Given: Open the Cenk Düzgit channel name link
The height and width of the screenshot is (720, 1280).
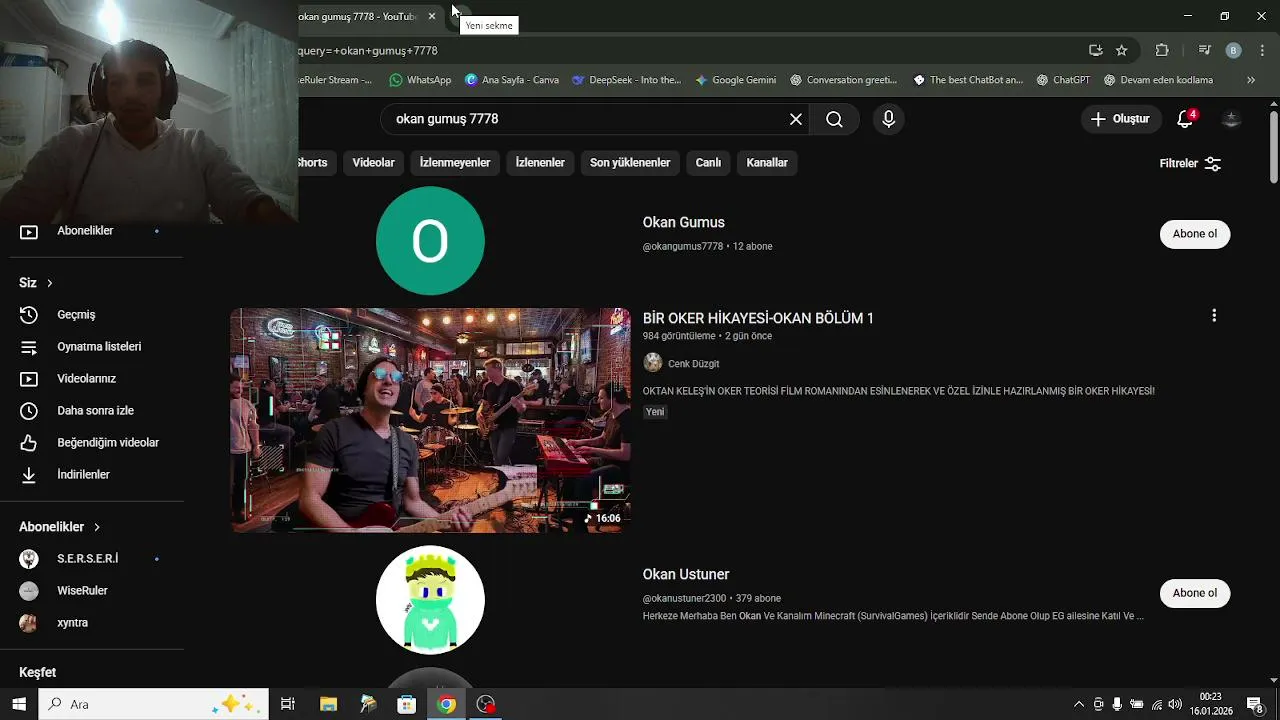Looking at the screenshot, I should click(693, 364).
